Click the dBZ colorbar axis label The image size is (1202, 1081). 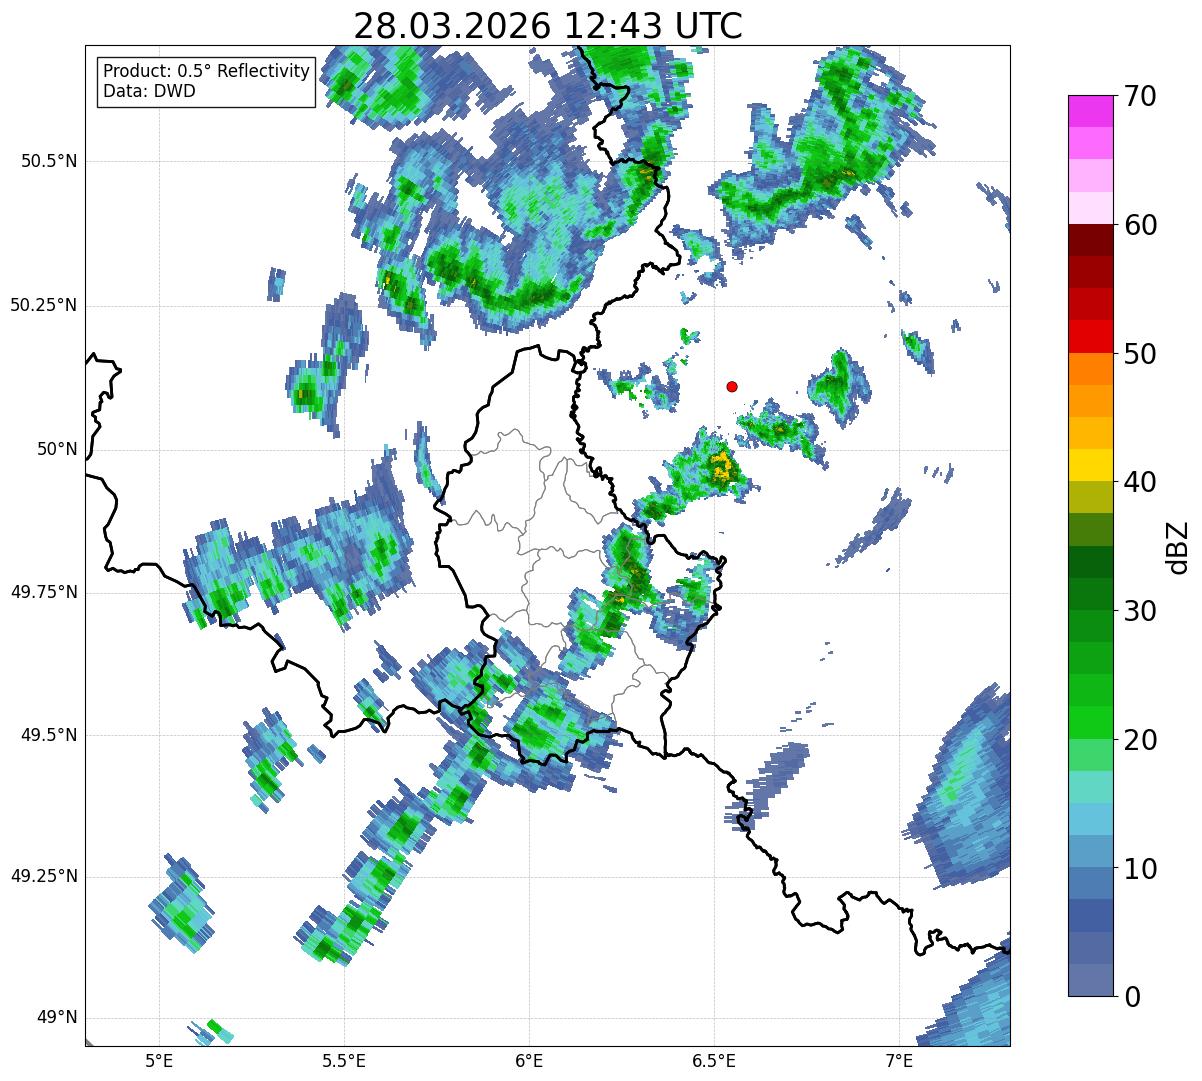click(1177, 546)
